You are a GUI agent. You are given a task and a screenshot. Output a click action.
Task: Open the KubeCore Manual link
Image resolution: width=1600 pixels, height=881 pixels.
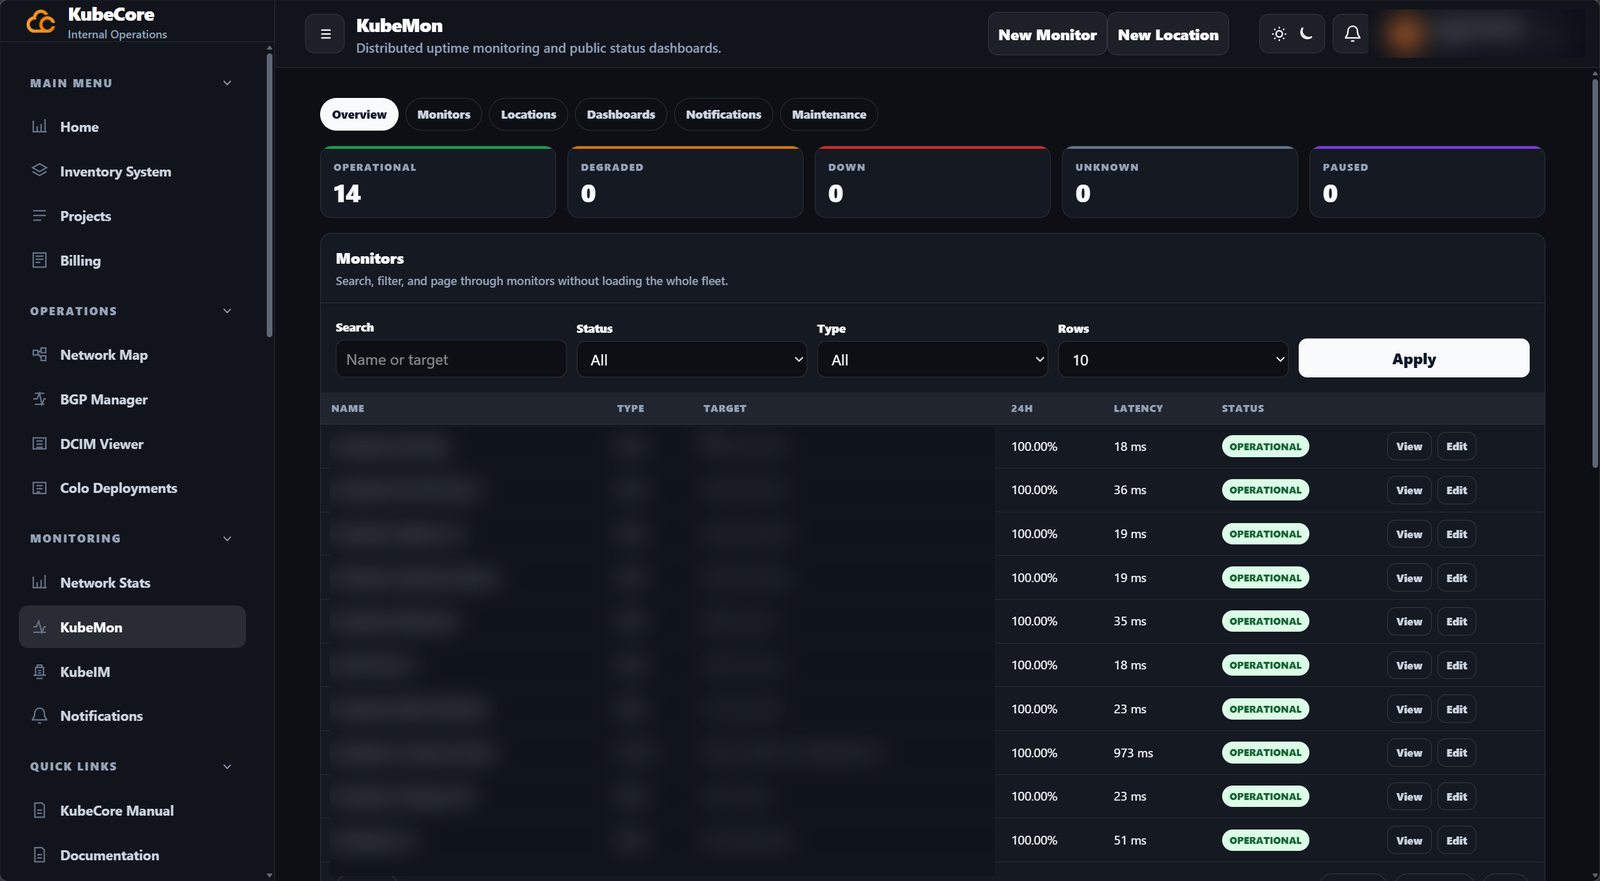click(132, 811)
